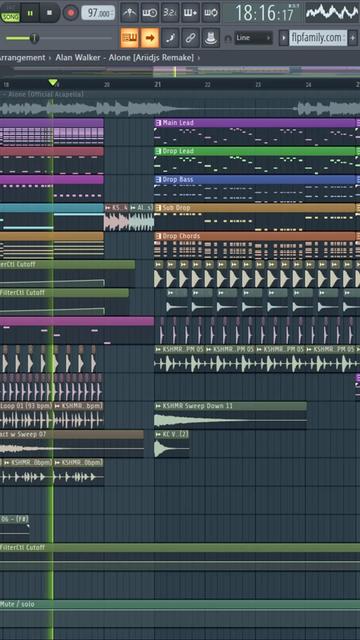The image size is (360, 640).
Task: Open KC V. [2] clip menu icon
Action: pos(158,434)
